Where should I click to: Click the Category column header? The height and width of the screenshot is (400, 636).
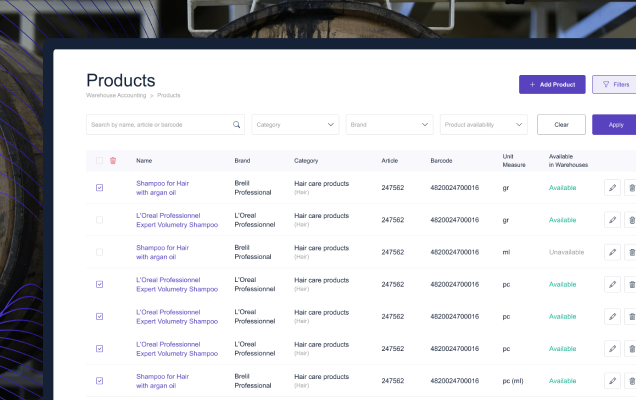(x=306, y=161)
